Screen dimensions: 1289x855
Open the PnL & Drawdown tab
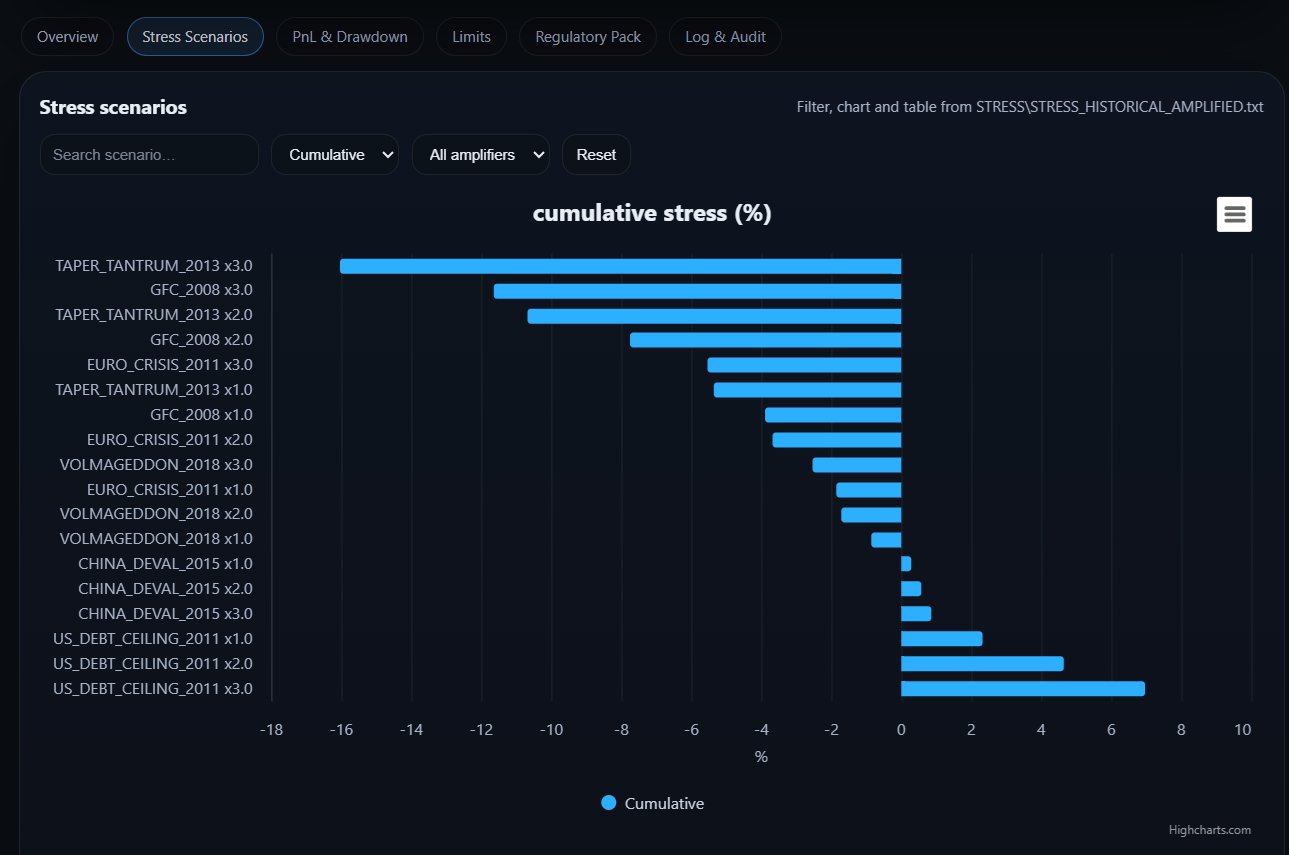pos(349,37)
